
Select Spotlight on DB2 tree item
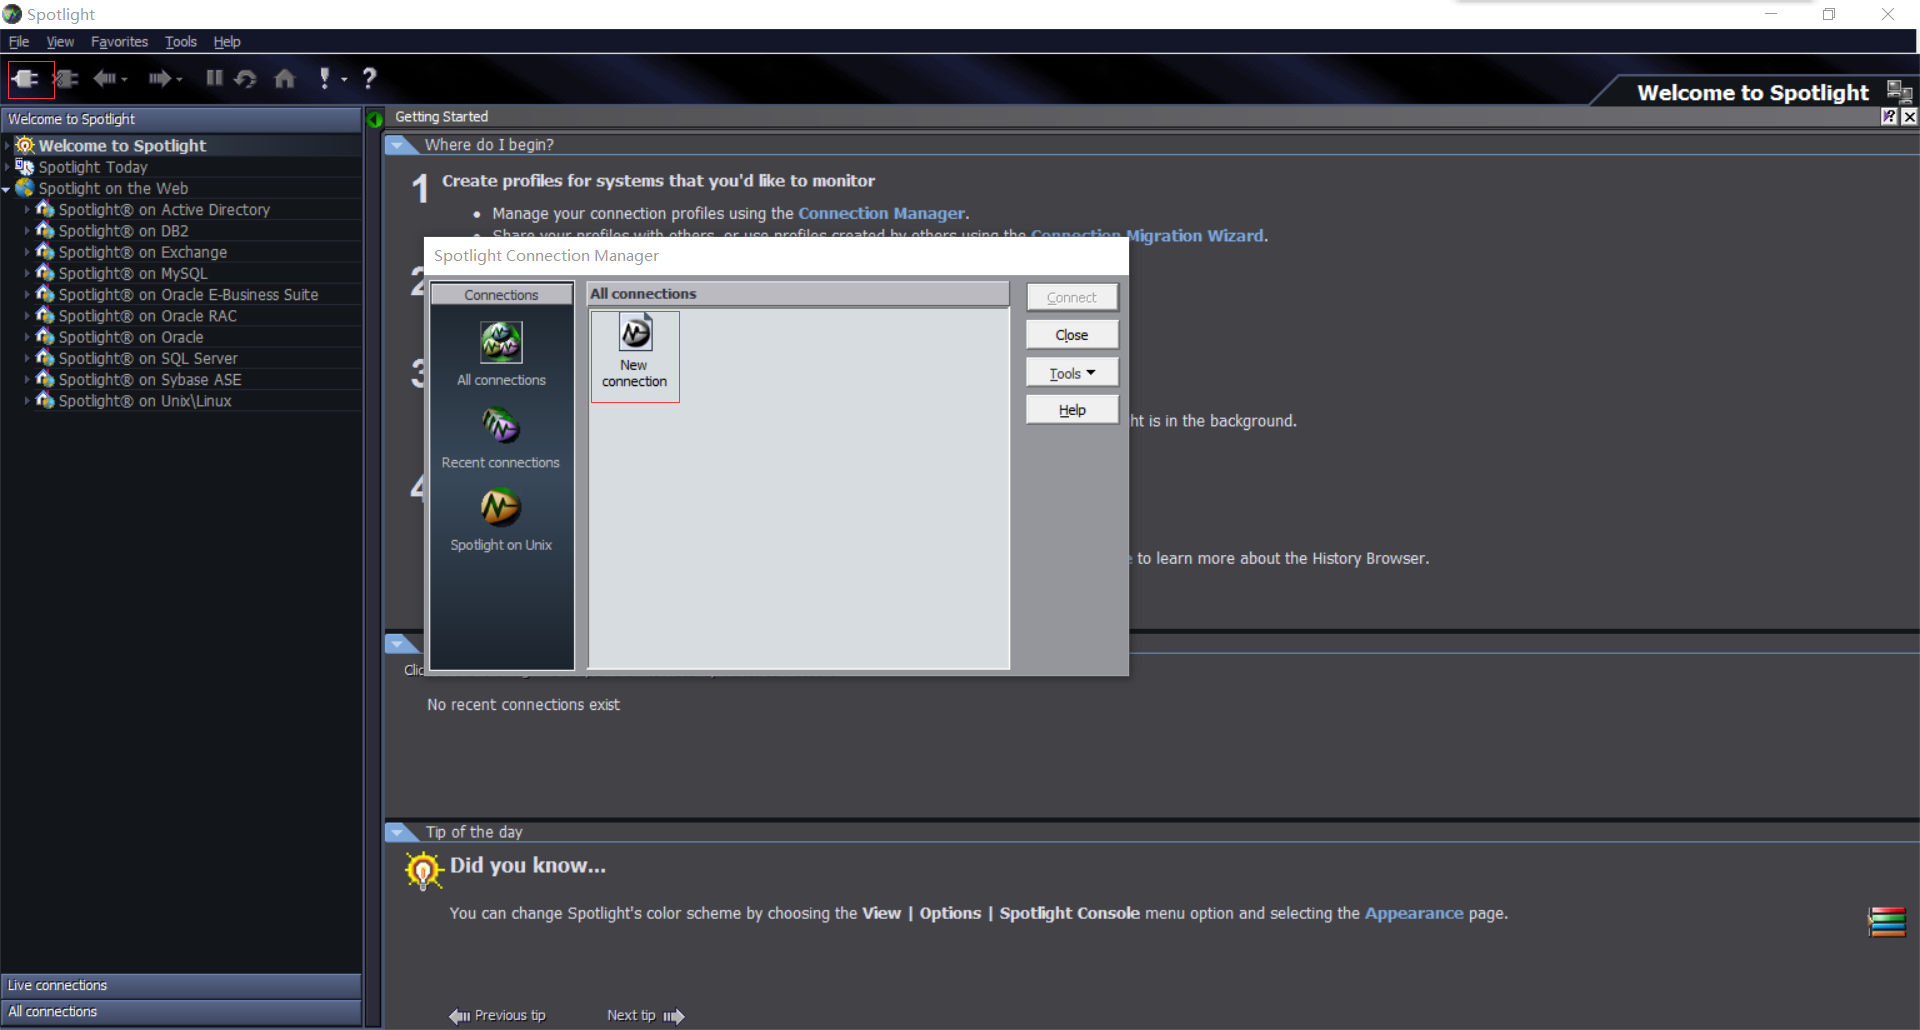click(123, 231)
